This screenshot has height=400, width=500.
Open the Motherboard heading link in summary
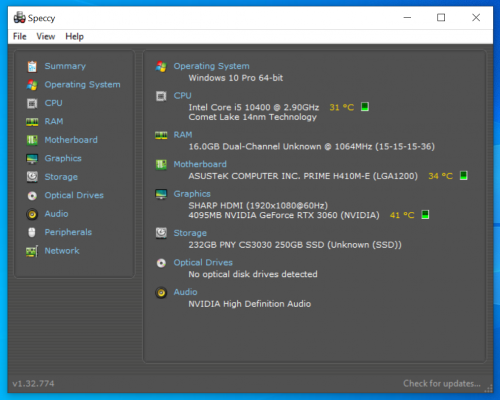200,164
